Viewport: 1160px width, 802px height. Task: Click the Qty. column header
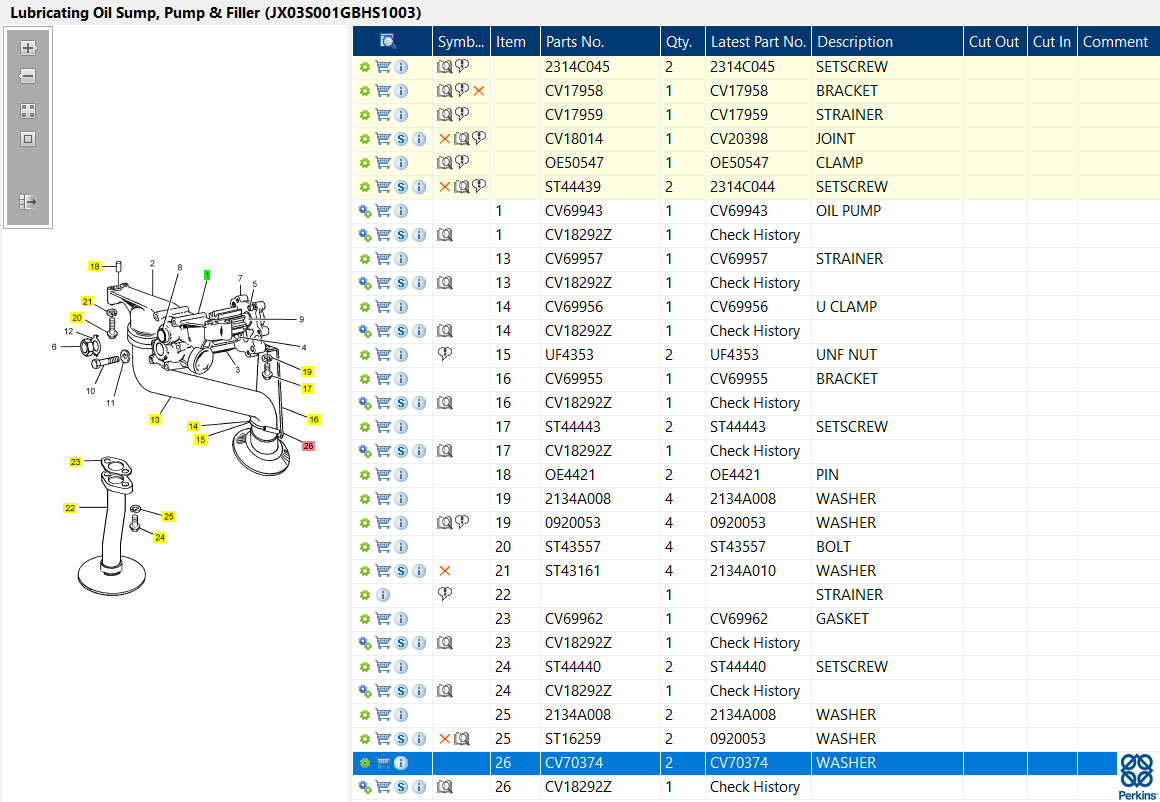(x=683, y=41)
